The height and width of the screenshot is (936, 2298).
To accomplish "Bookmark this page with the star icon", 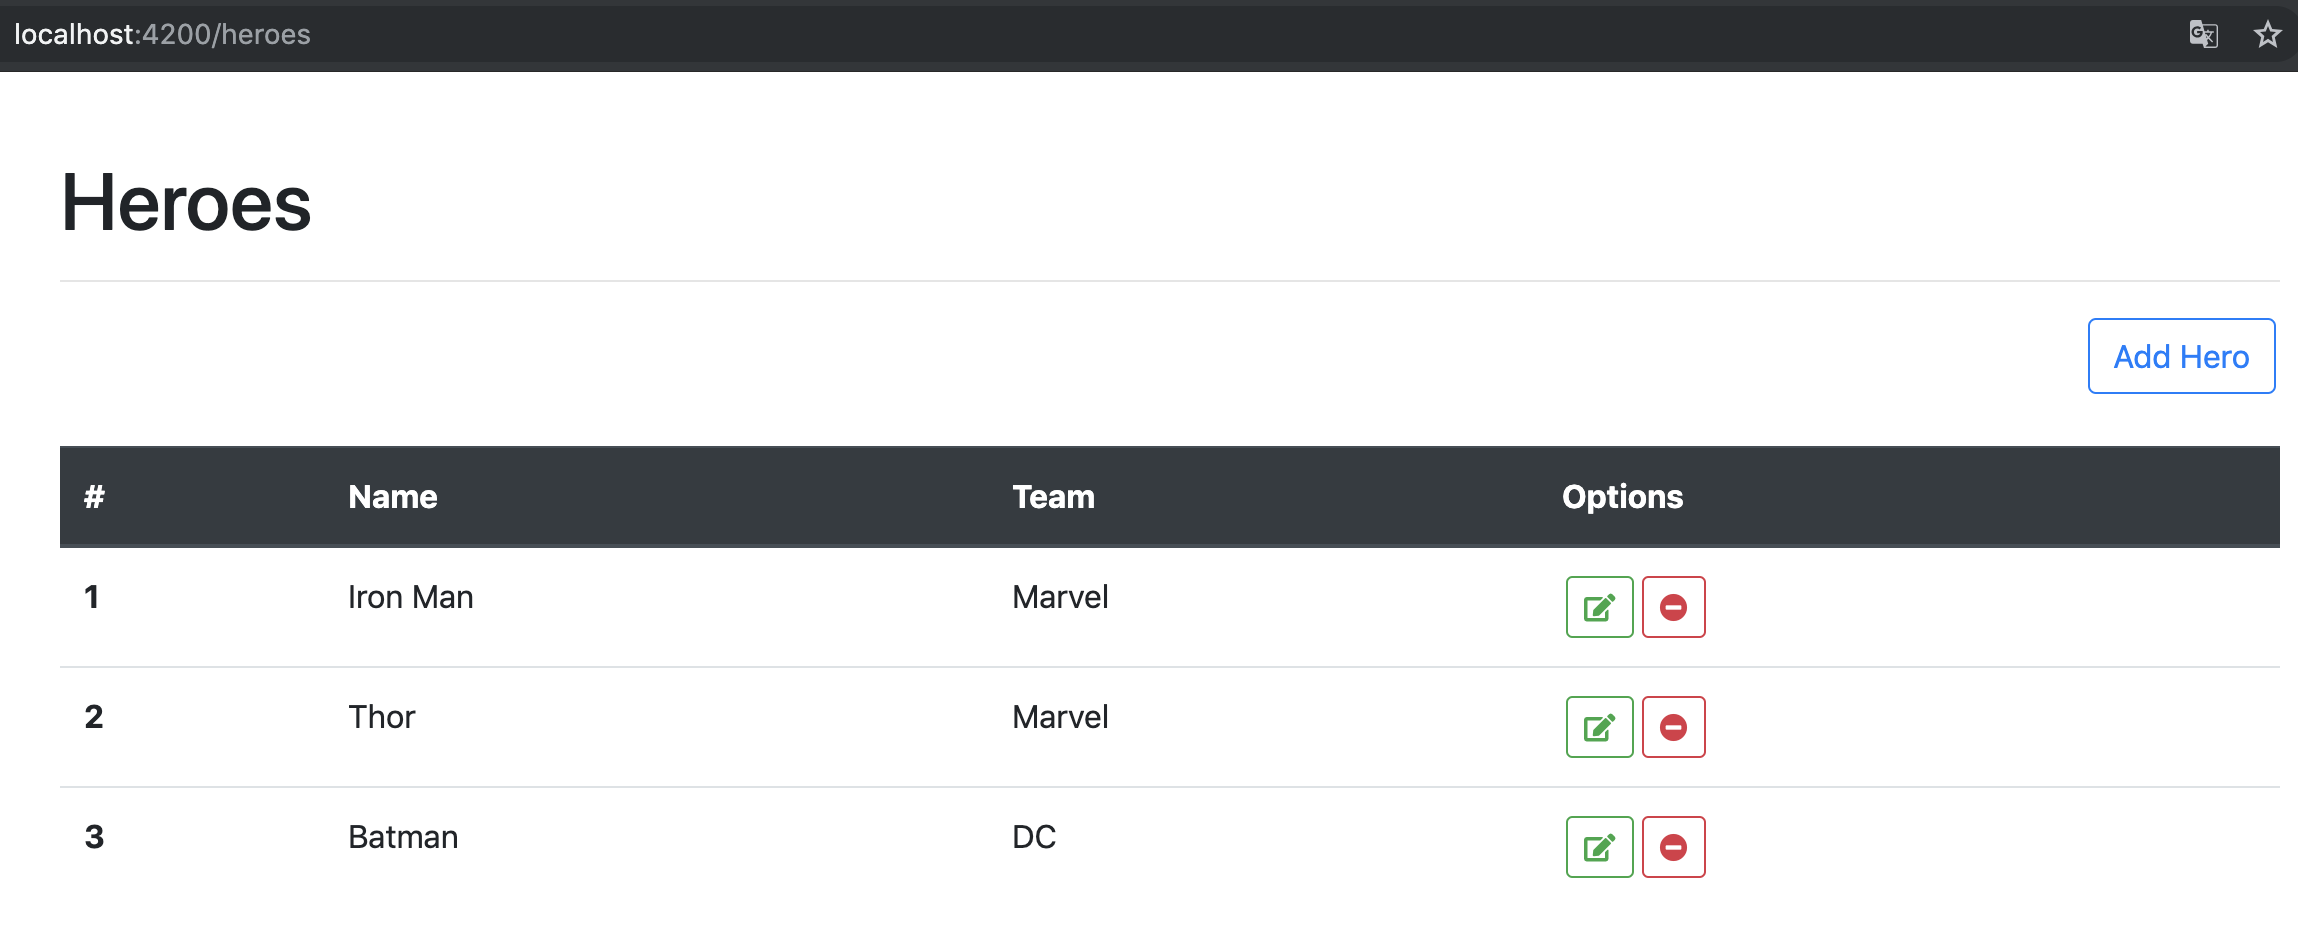I will (2267, 35).
